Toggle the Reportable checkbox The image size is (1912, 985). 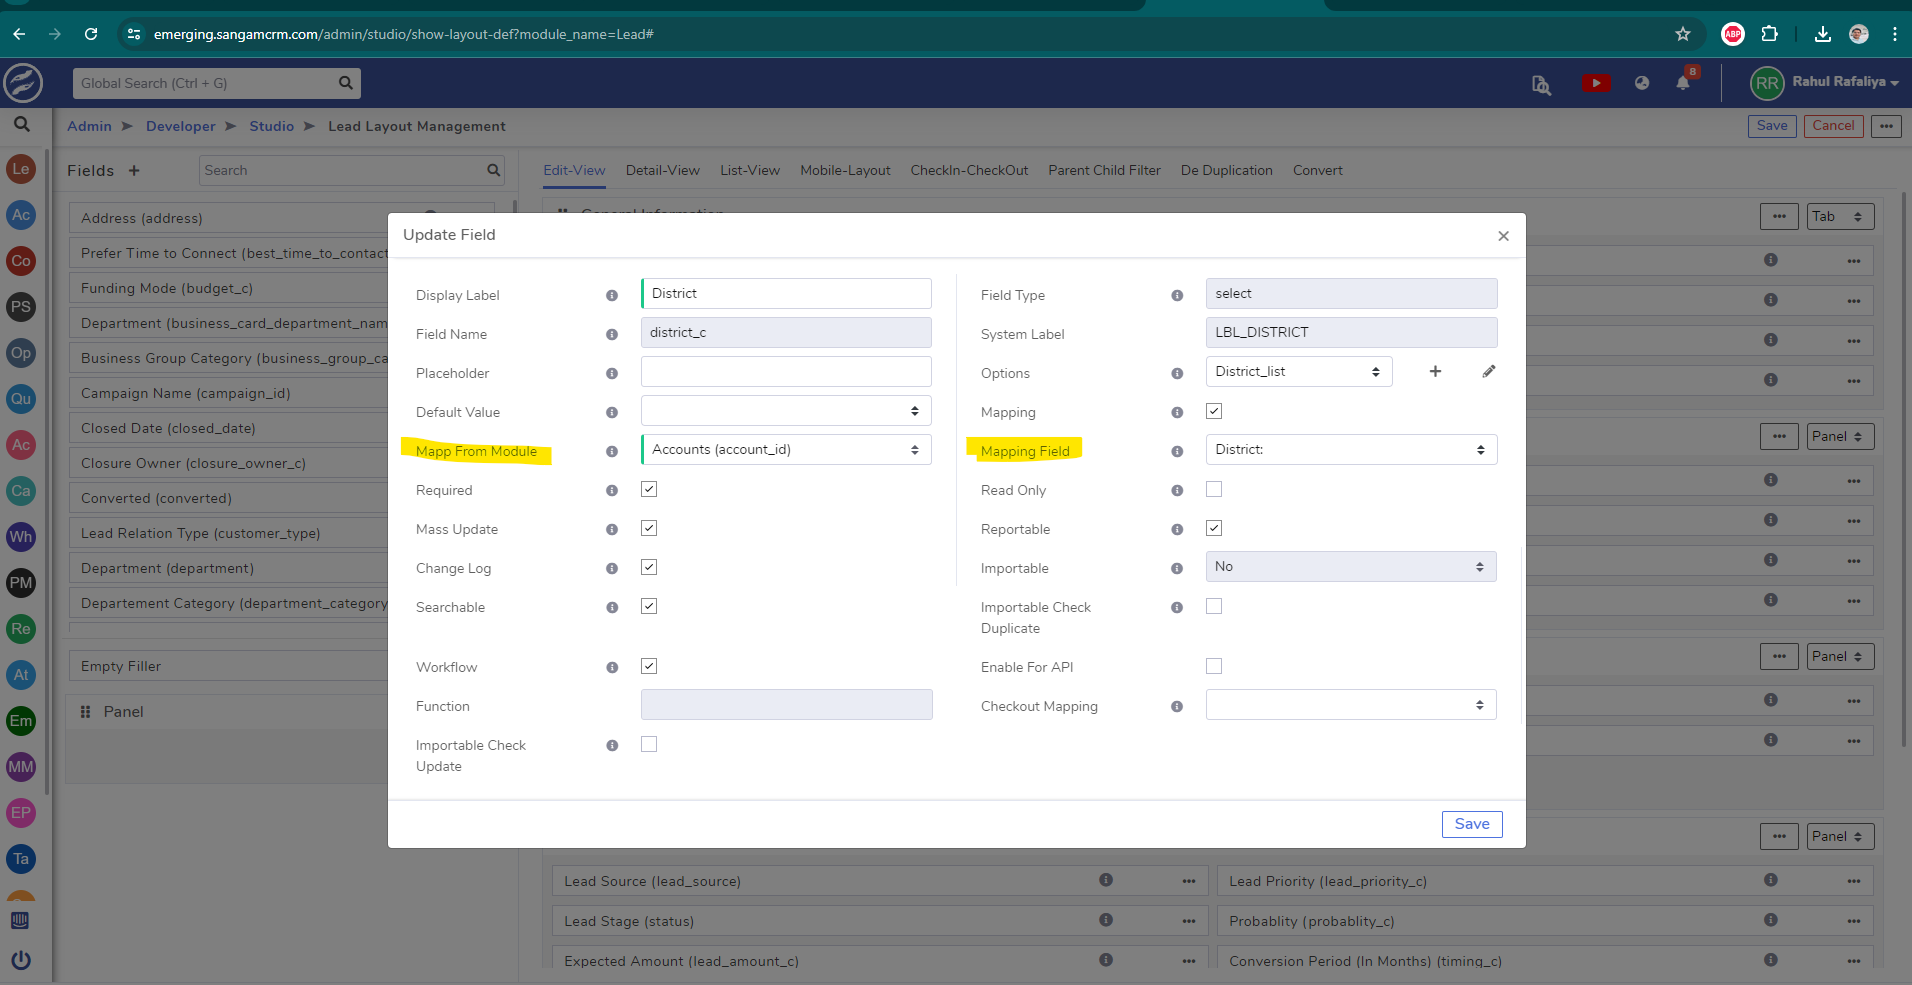coord(1214,528)
